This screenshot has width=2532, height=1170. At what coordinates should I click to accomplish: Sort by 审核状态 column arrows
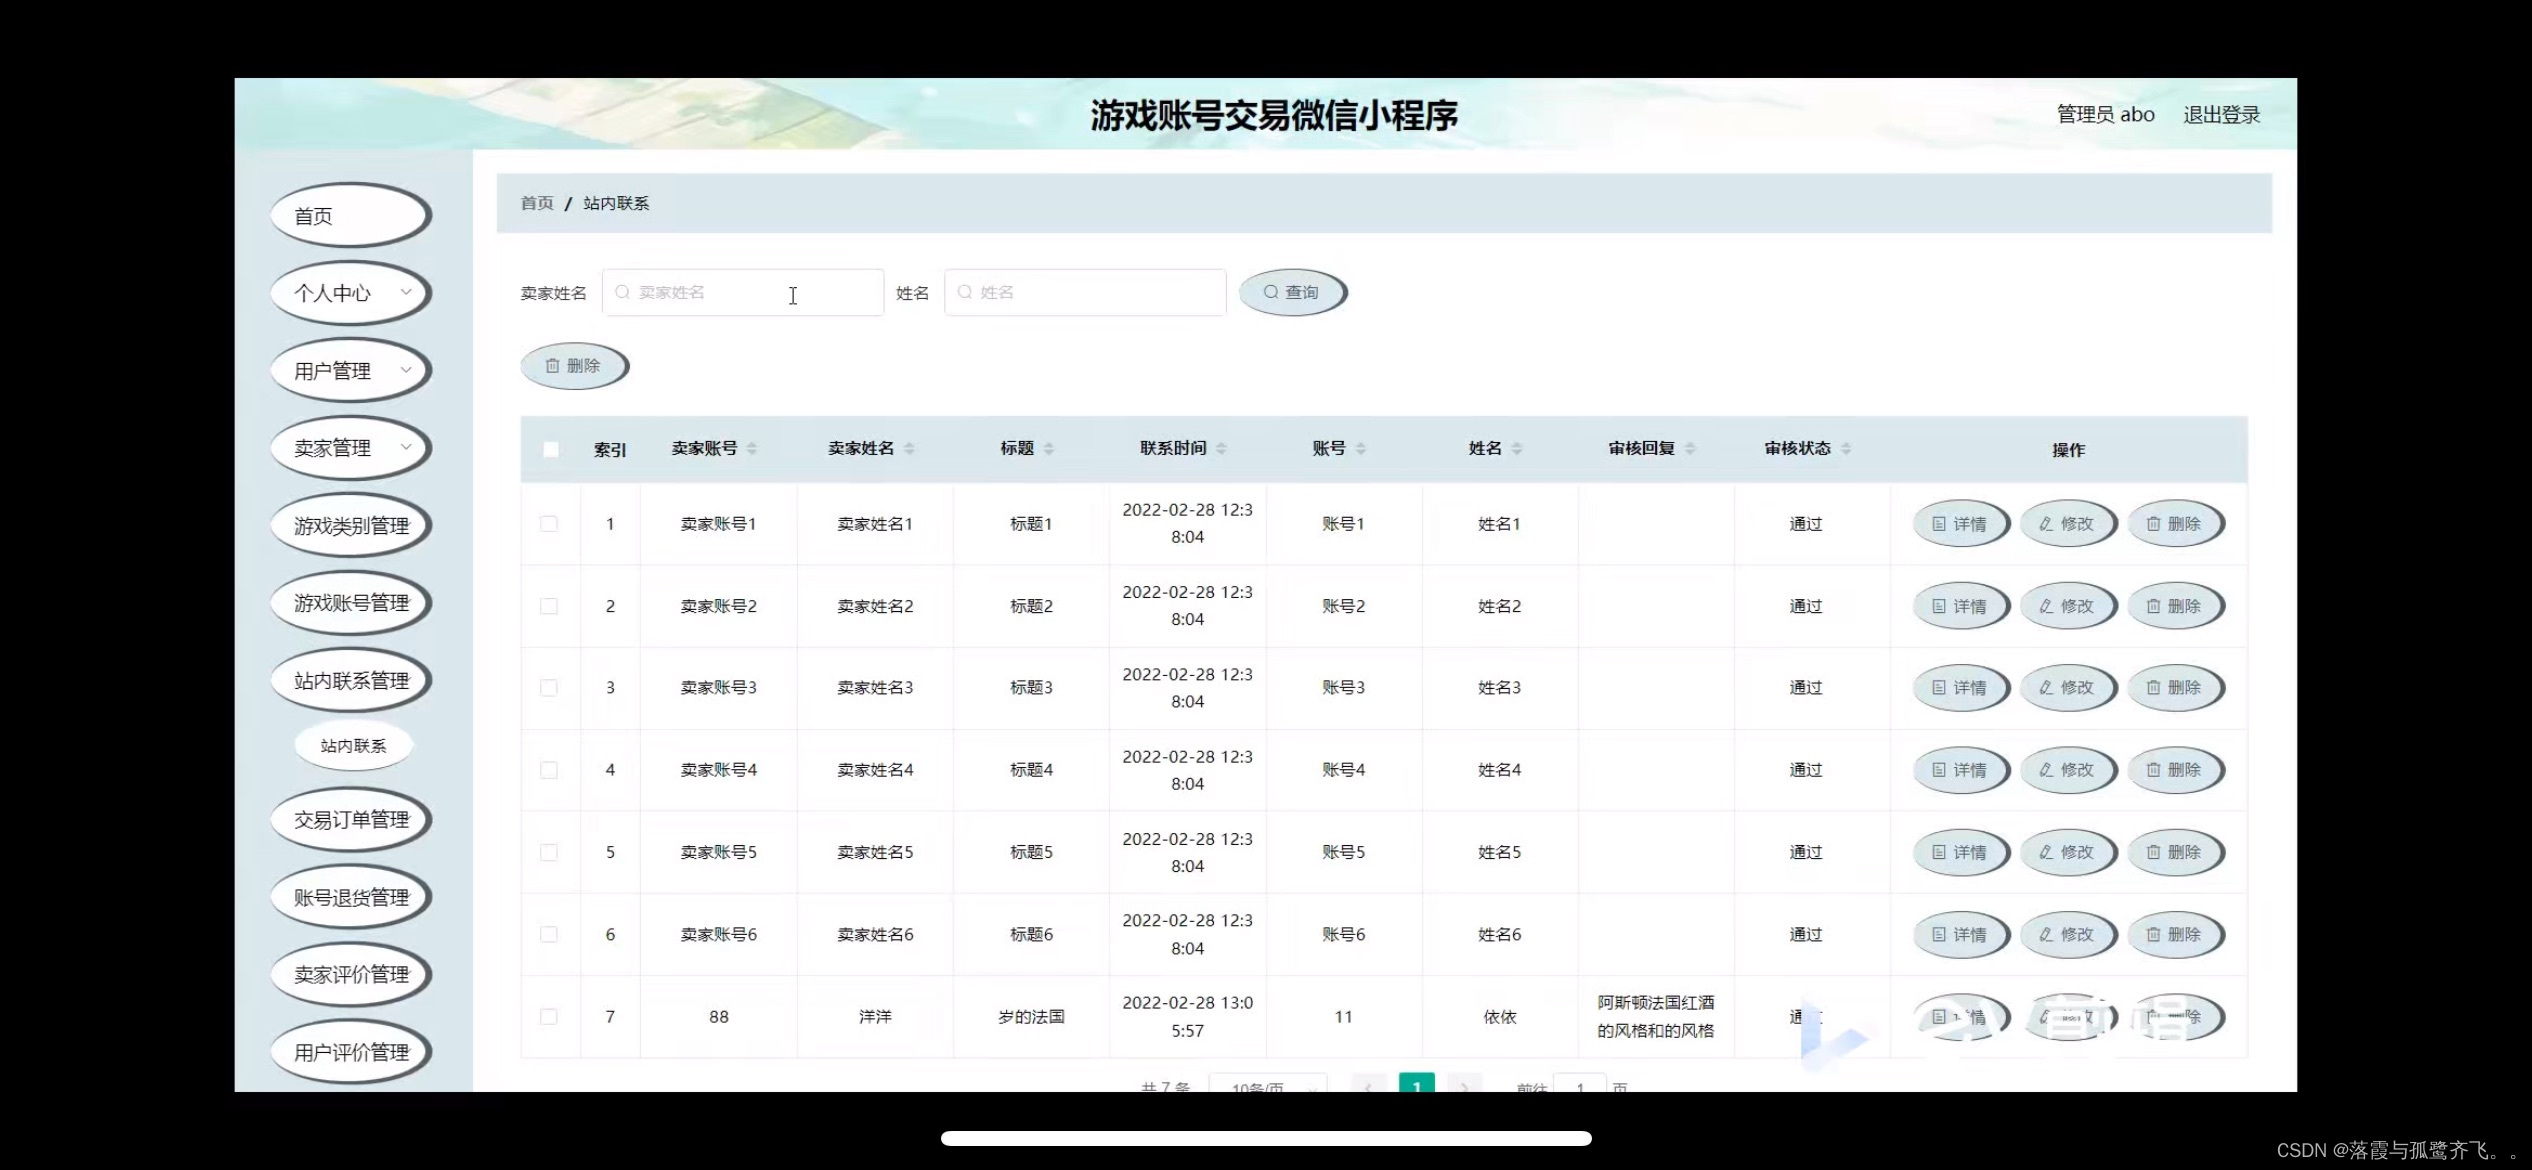click(x=1846, y=449)
